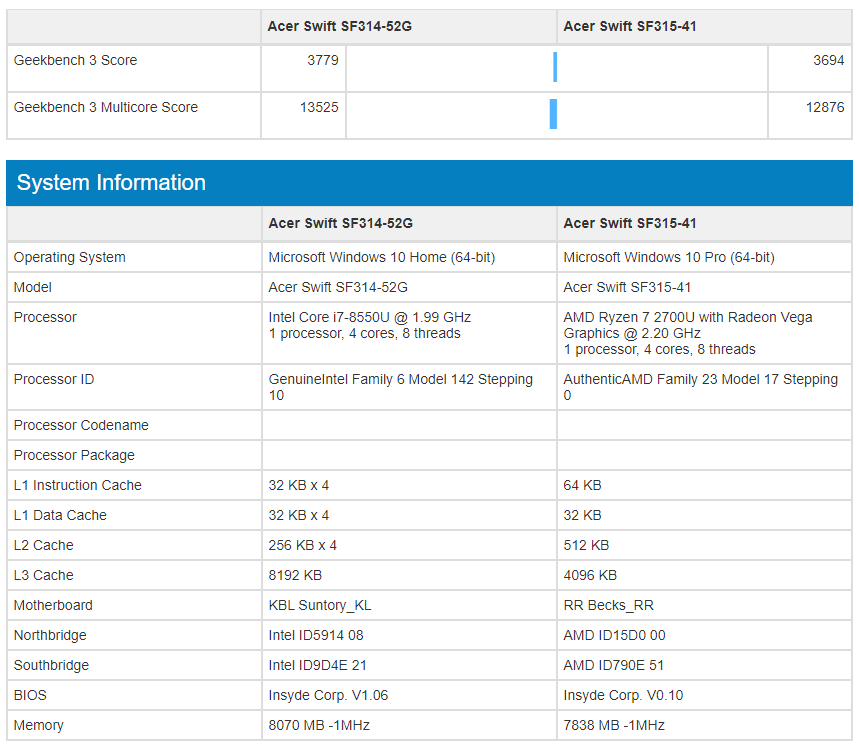859x746 pixels.
Task: Click the Motherboard row label
Action: pos(53,606)
